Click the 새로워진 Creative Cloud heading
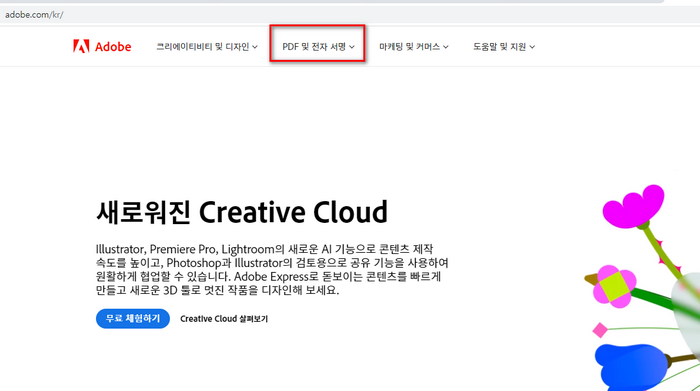Image resolution: width=700 pixels, height=391 pixels. pyautogui.click(x=242, y=212)
